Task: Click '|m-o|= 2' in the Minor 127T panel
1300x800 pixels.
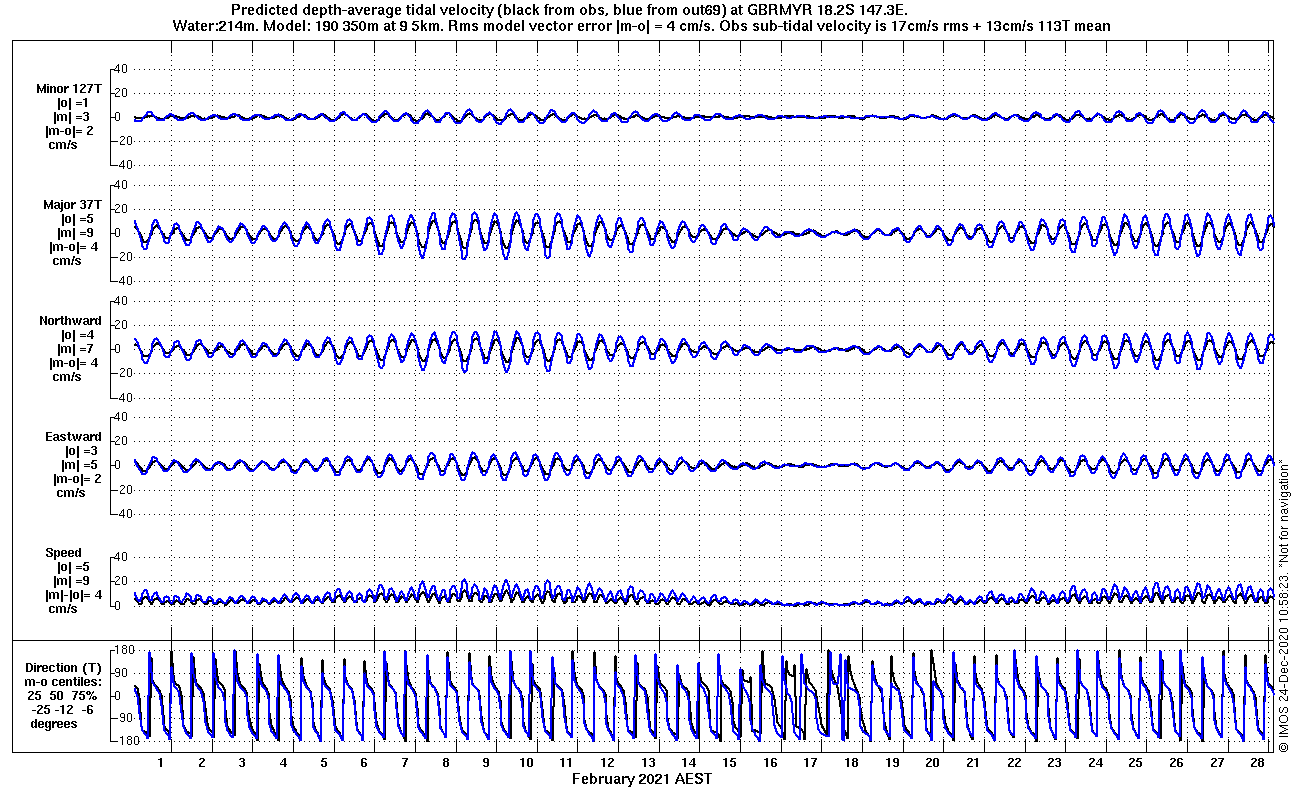Action: coord(69,131)
